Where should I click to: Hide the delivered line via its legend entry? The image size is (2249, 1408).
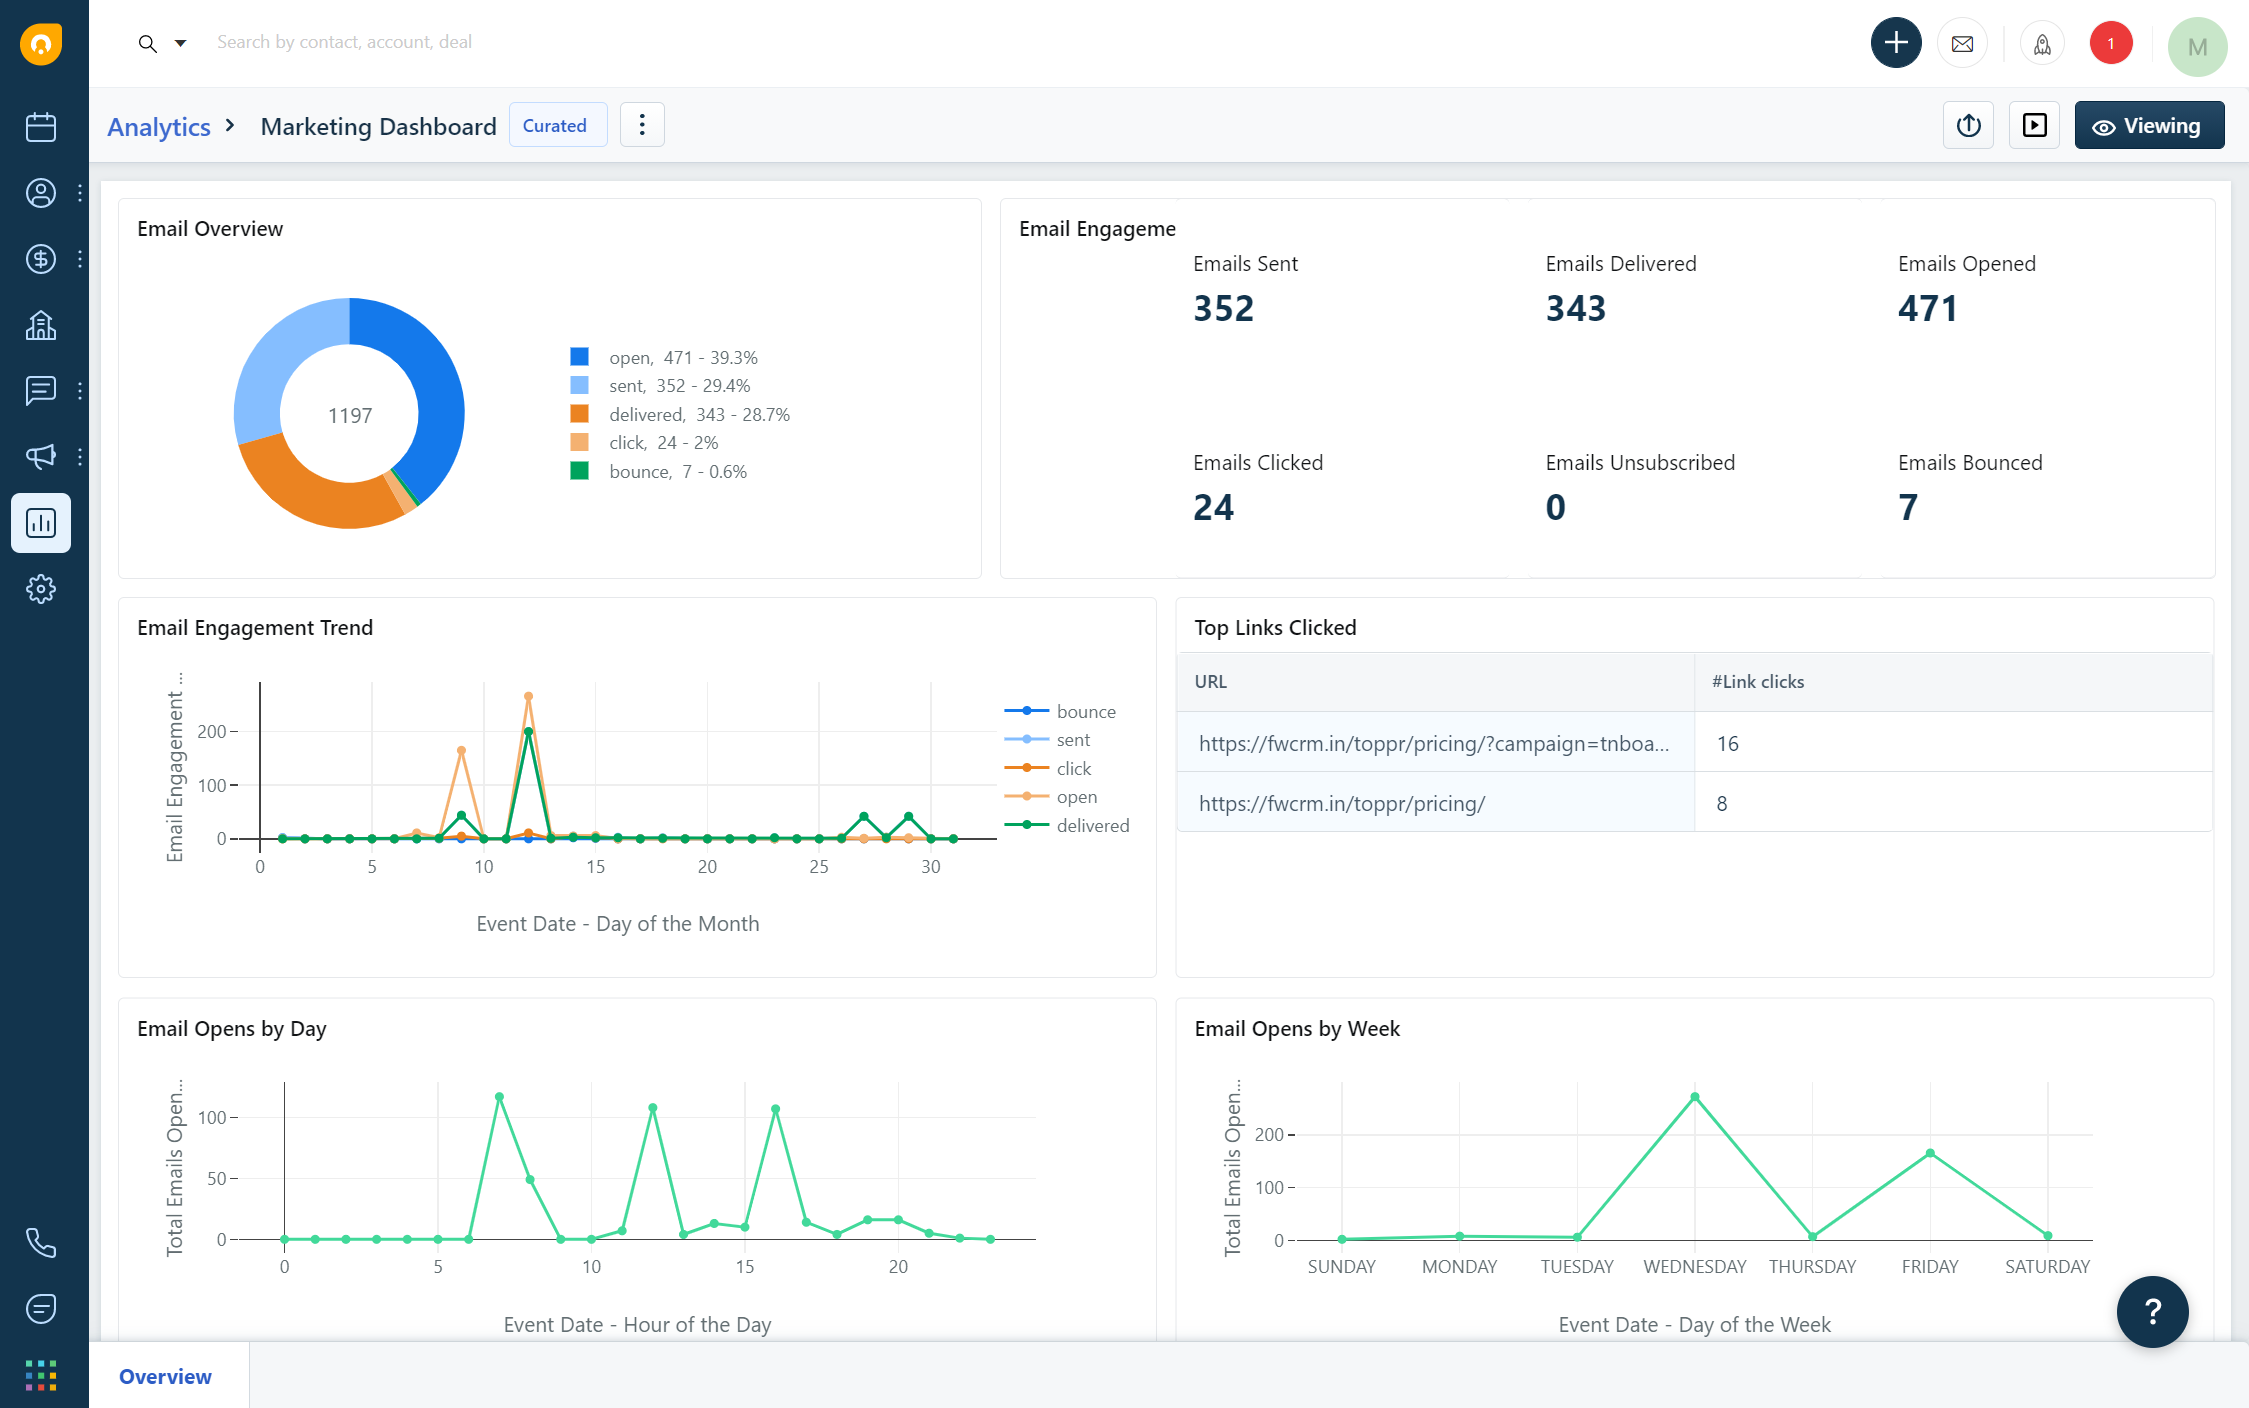[1092, 825]
